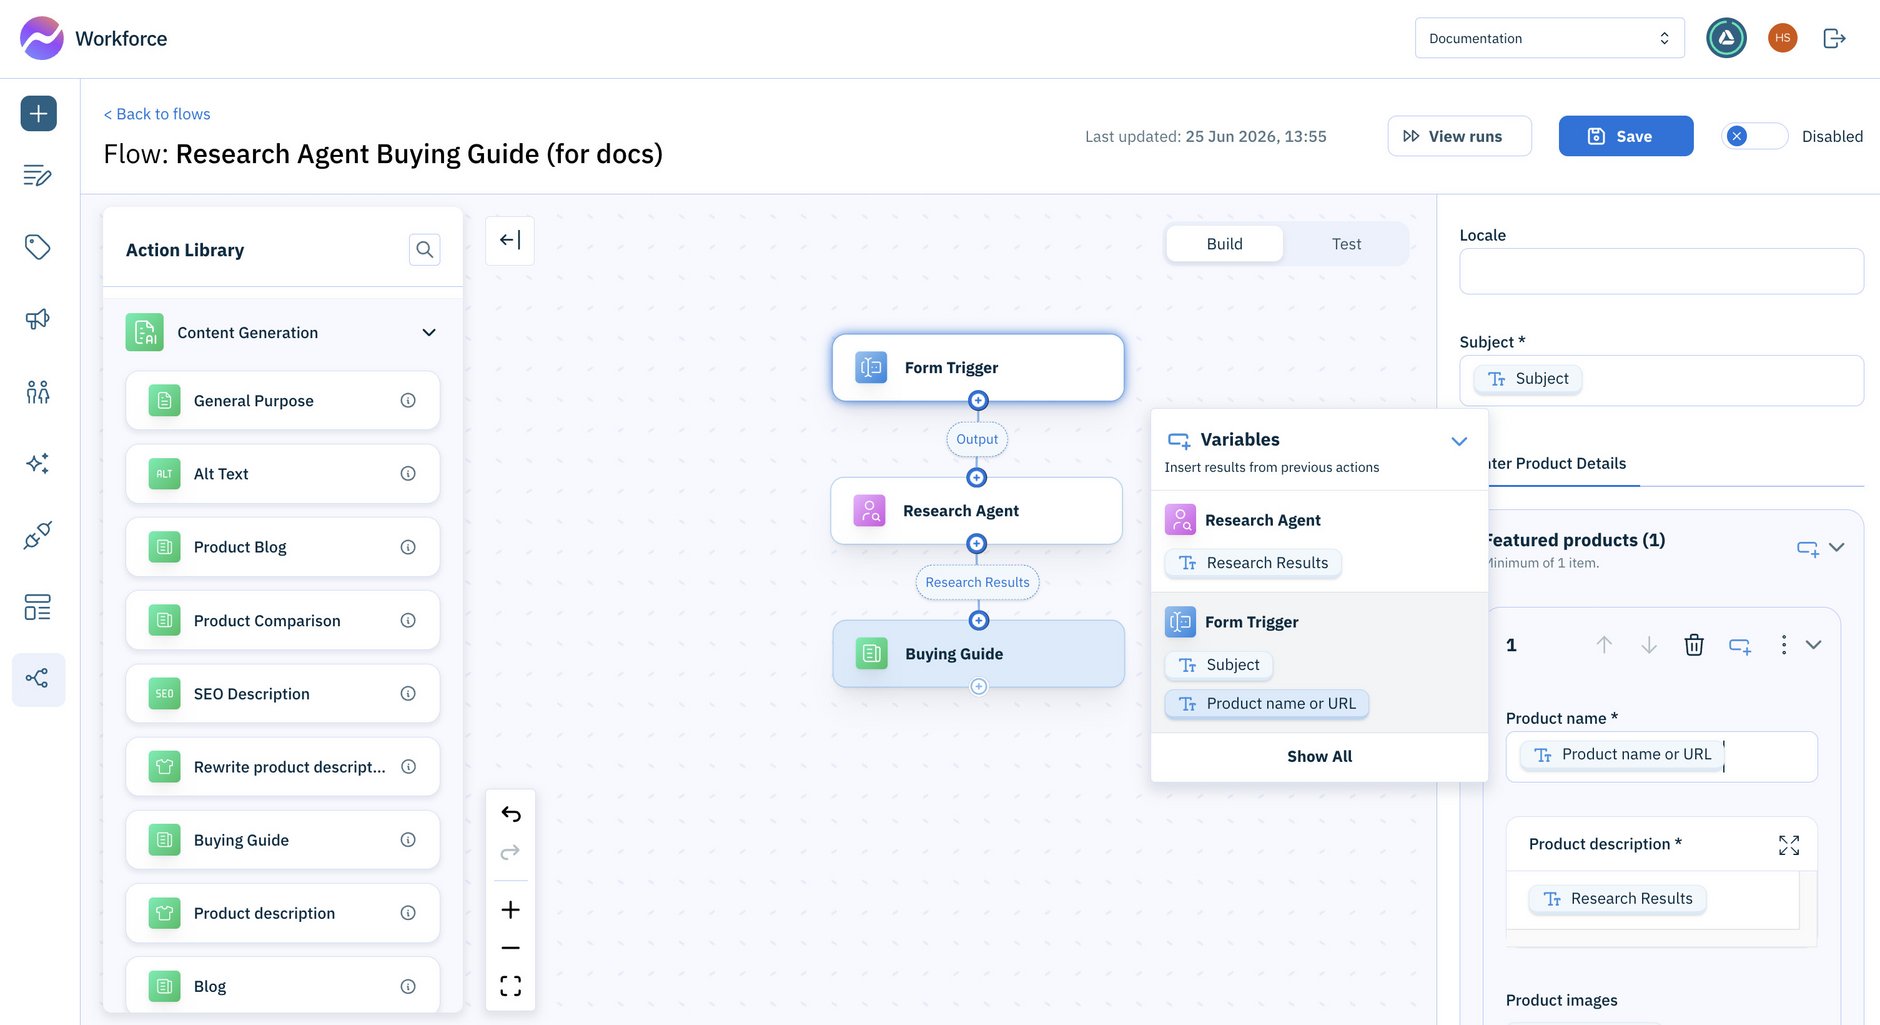The image size is (1880, 1025).
Task: Select the Buying Guide node on canvas
Action: 979,653
